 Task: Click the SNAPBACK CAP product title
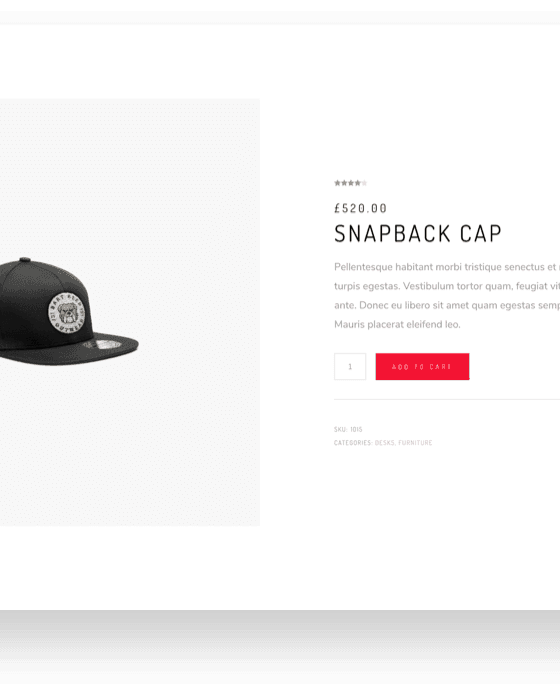[x=418, y=233]
